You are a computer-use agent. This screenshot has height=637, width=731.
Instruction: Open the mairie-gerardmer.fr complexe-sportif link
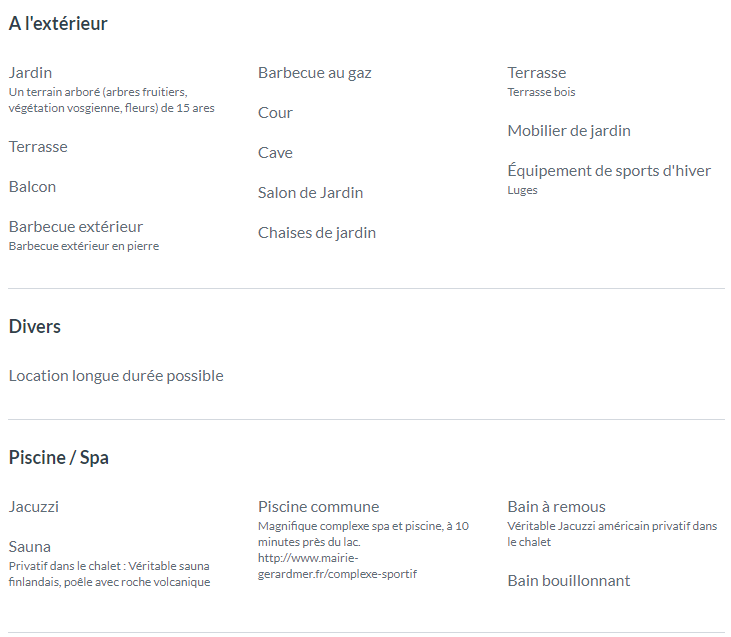[x=337, y=566]
